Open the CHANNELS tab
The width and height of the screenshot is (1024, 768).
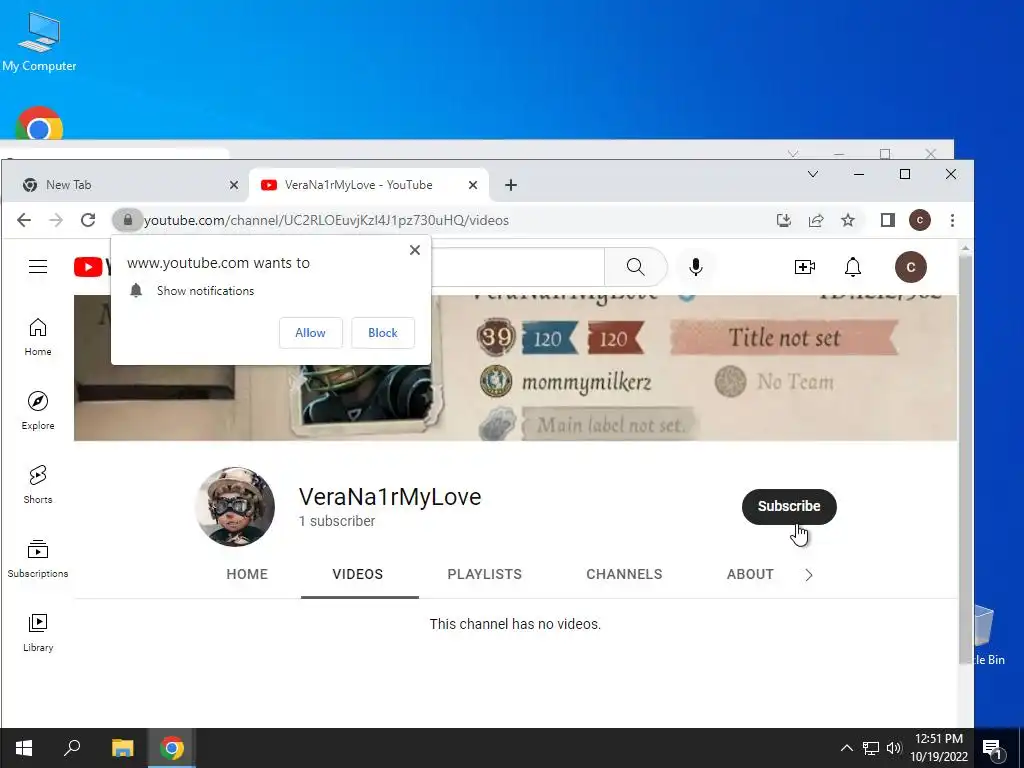[x=624, y=574]
